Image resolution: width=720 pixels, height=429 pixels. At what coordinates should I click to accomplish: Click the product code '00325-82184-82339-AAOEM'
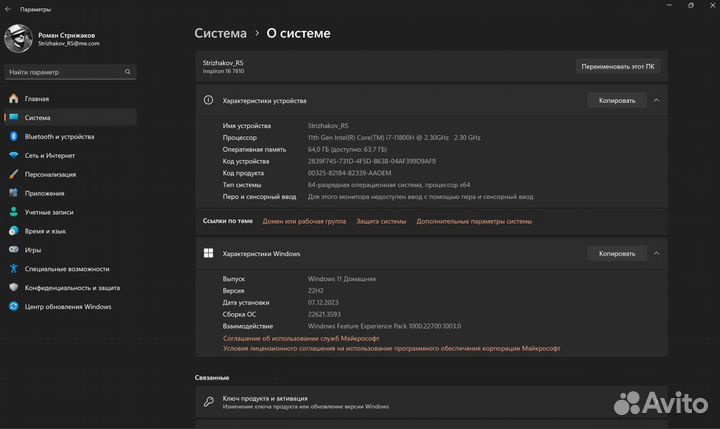tap(349, 173)
